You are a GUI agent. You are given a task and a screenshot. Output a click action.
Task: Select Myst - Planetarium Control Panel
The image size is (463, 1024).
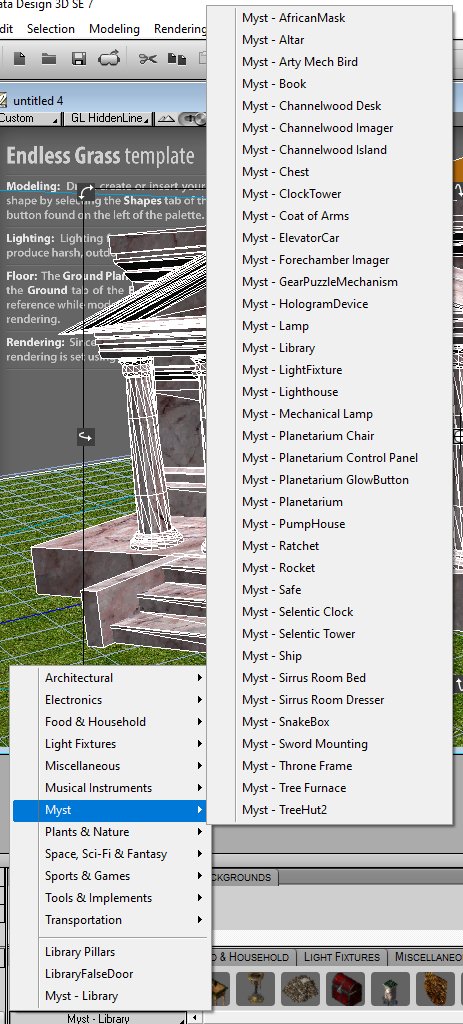(330, 458)
